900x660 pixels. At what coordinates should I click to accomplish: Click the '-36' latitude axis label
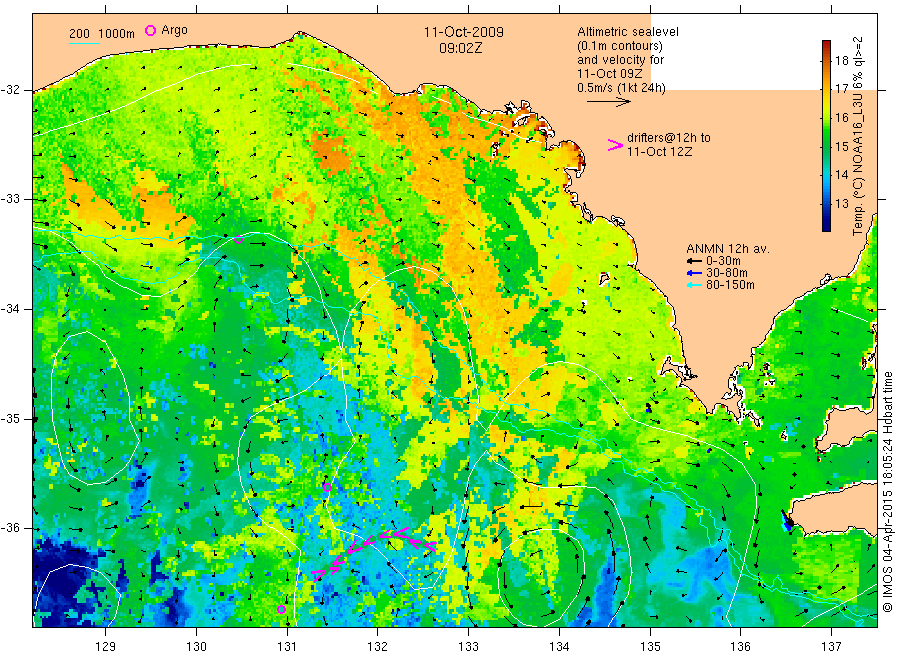pos(9,528)
